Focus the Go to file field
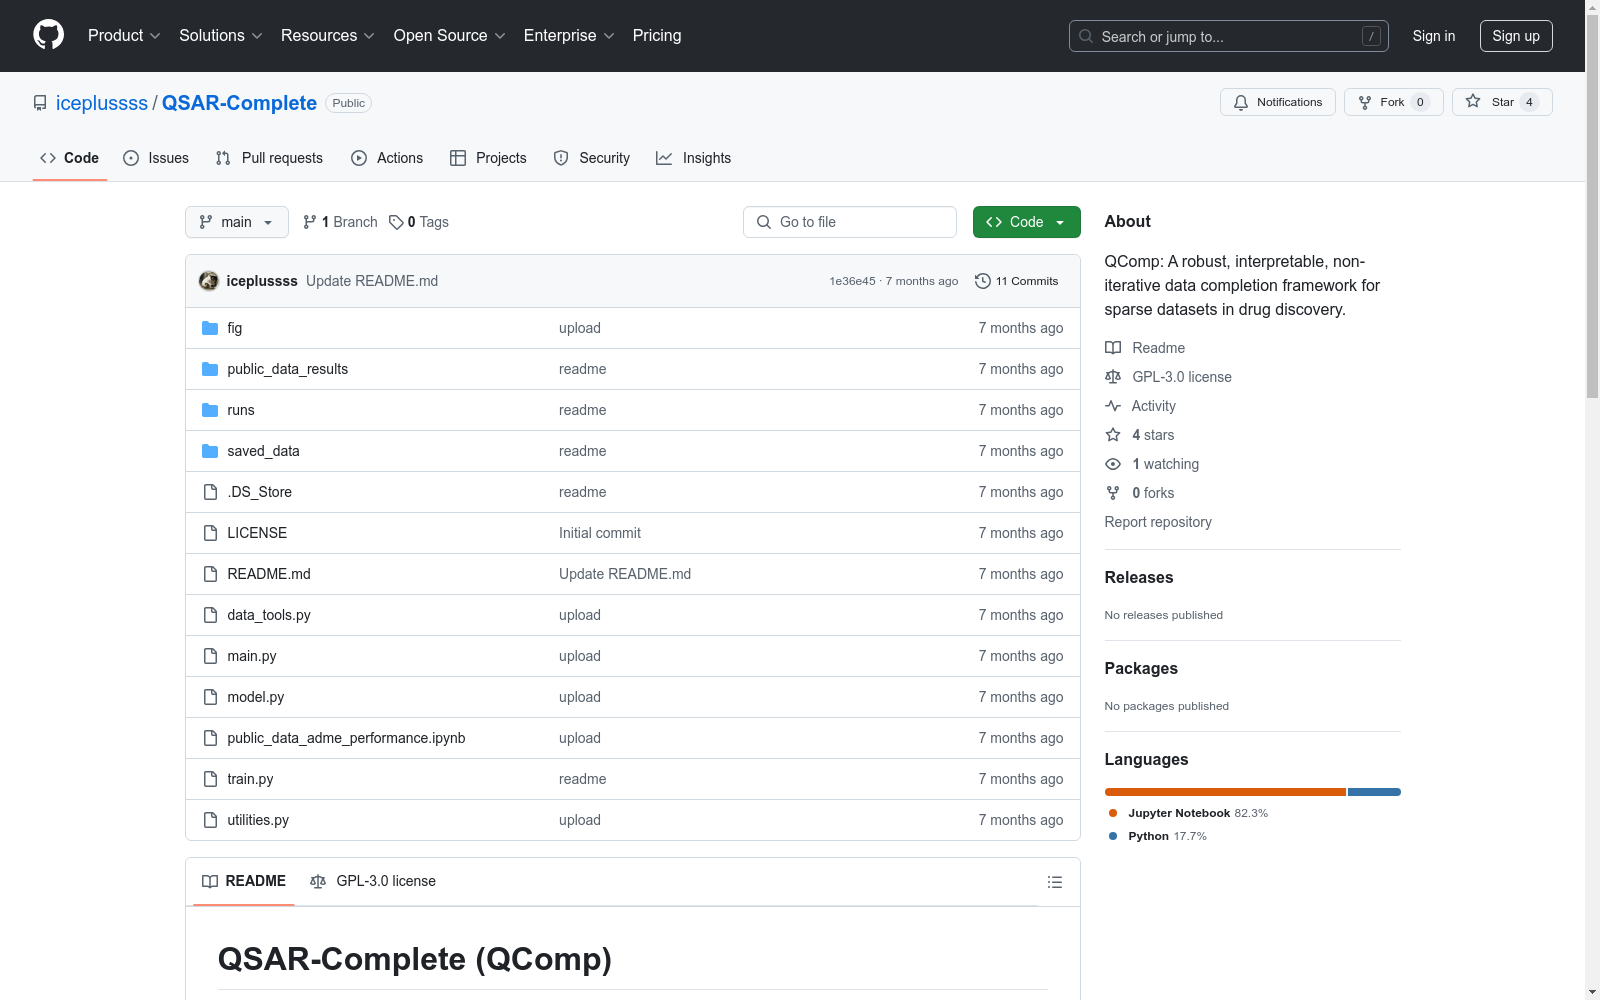This screenshot has height=1000, width=1600. [x=850, y=222]
